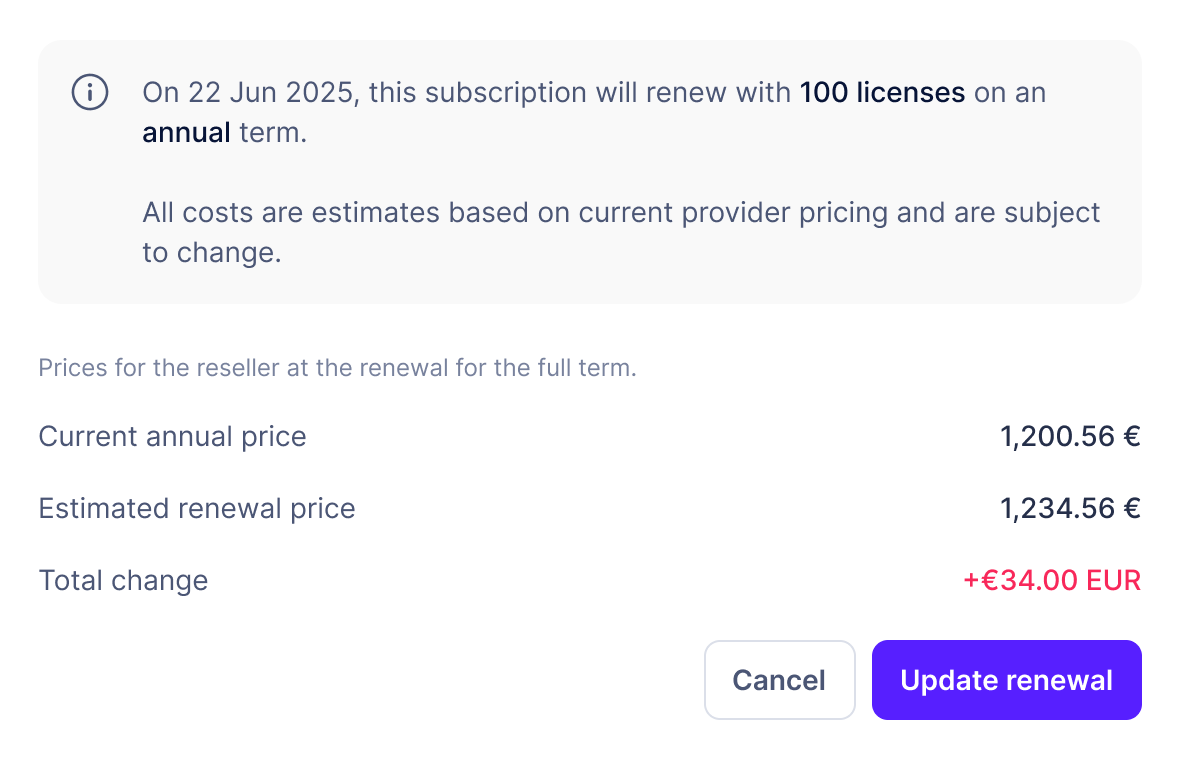
Task: Click the word "term." after annual
Action: tap(273, 133)
